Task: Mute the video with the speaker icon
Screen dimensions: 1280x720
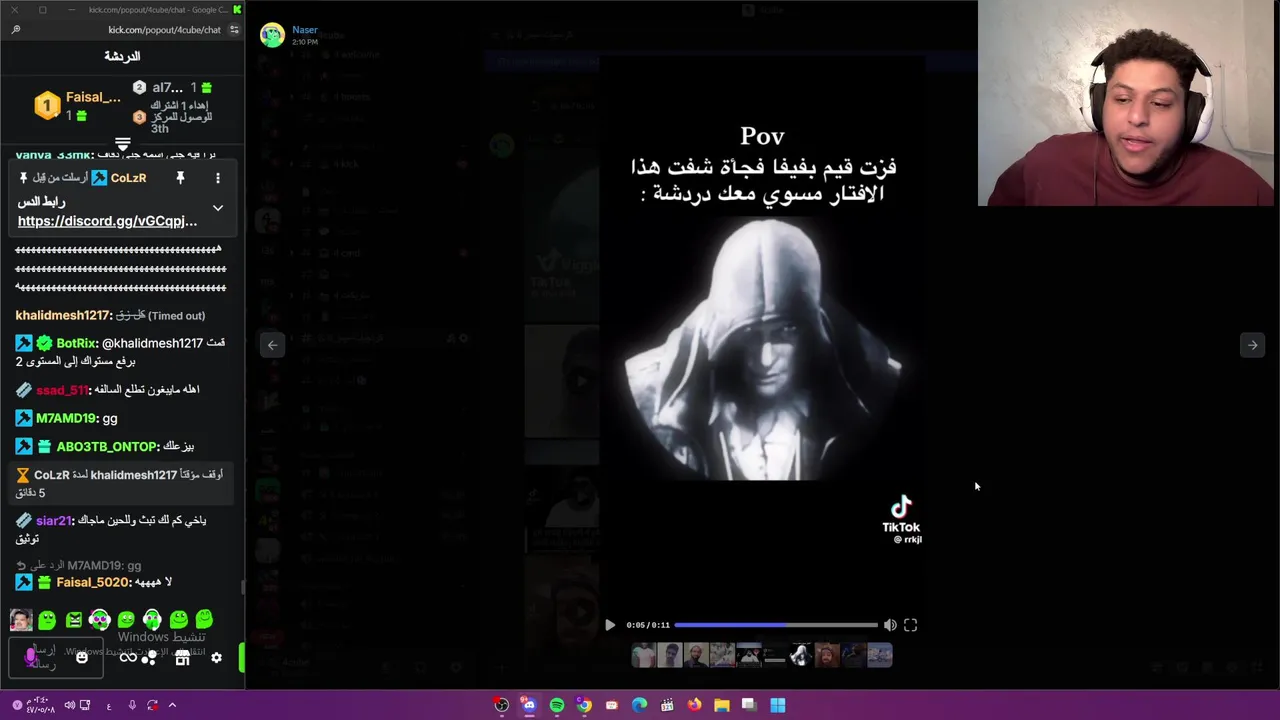Action: (890, 625)
